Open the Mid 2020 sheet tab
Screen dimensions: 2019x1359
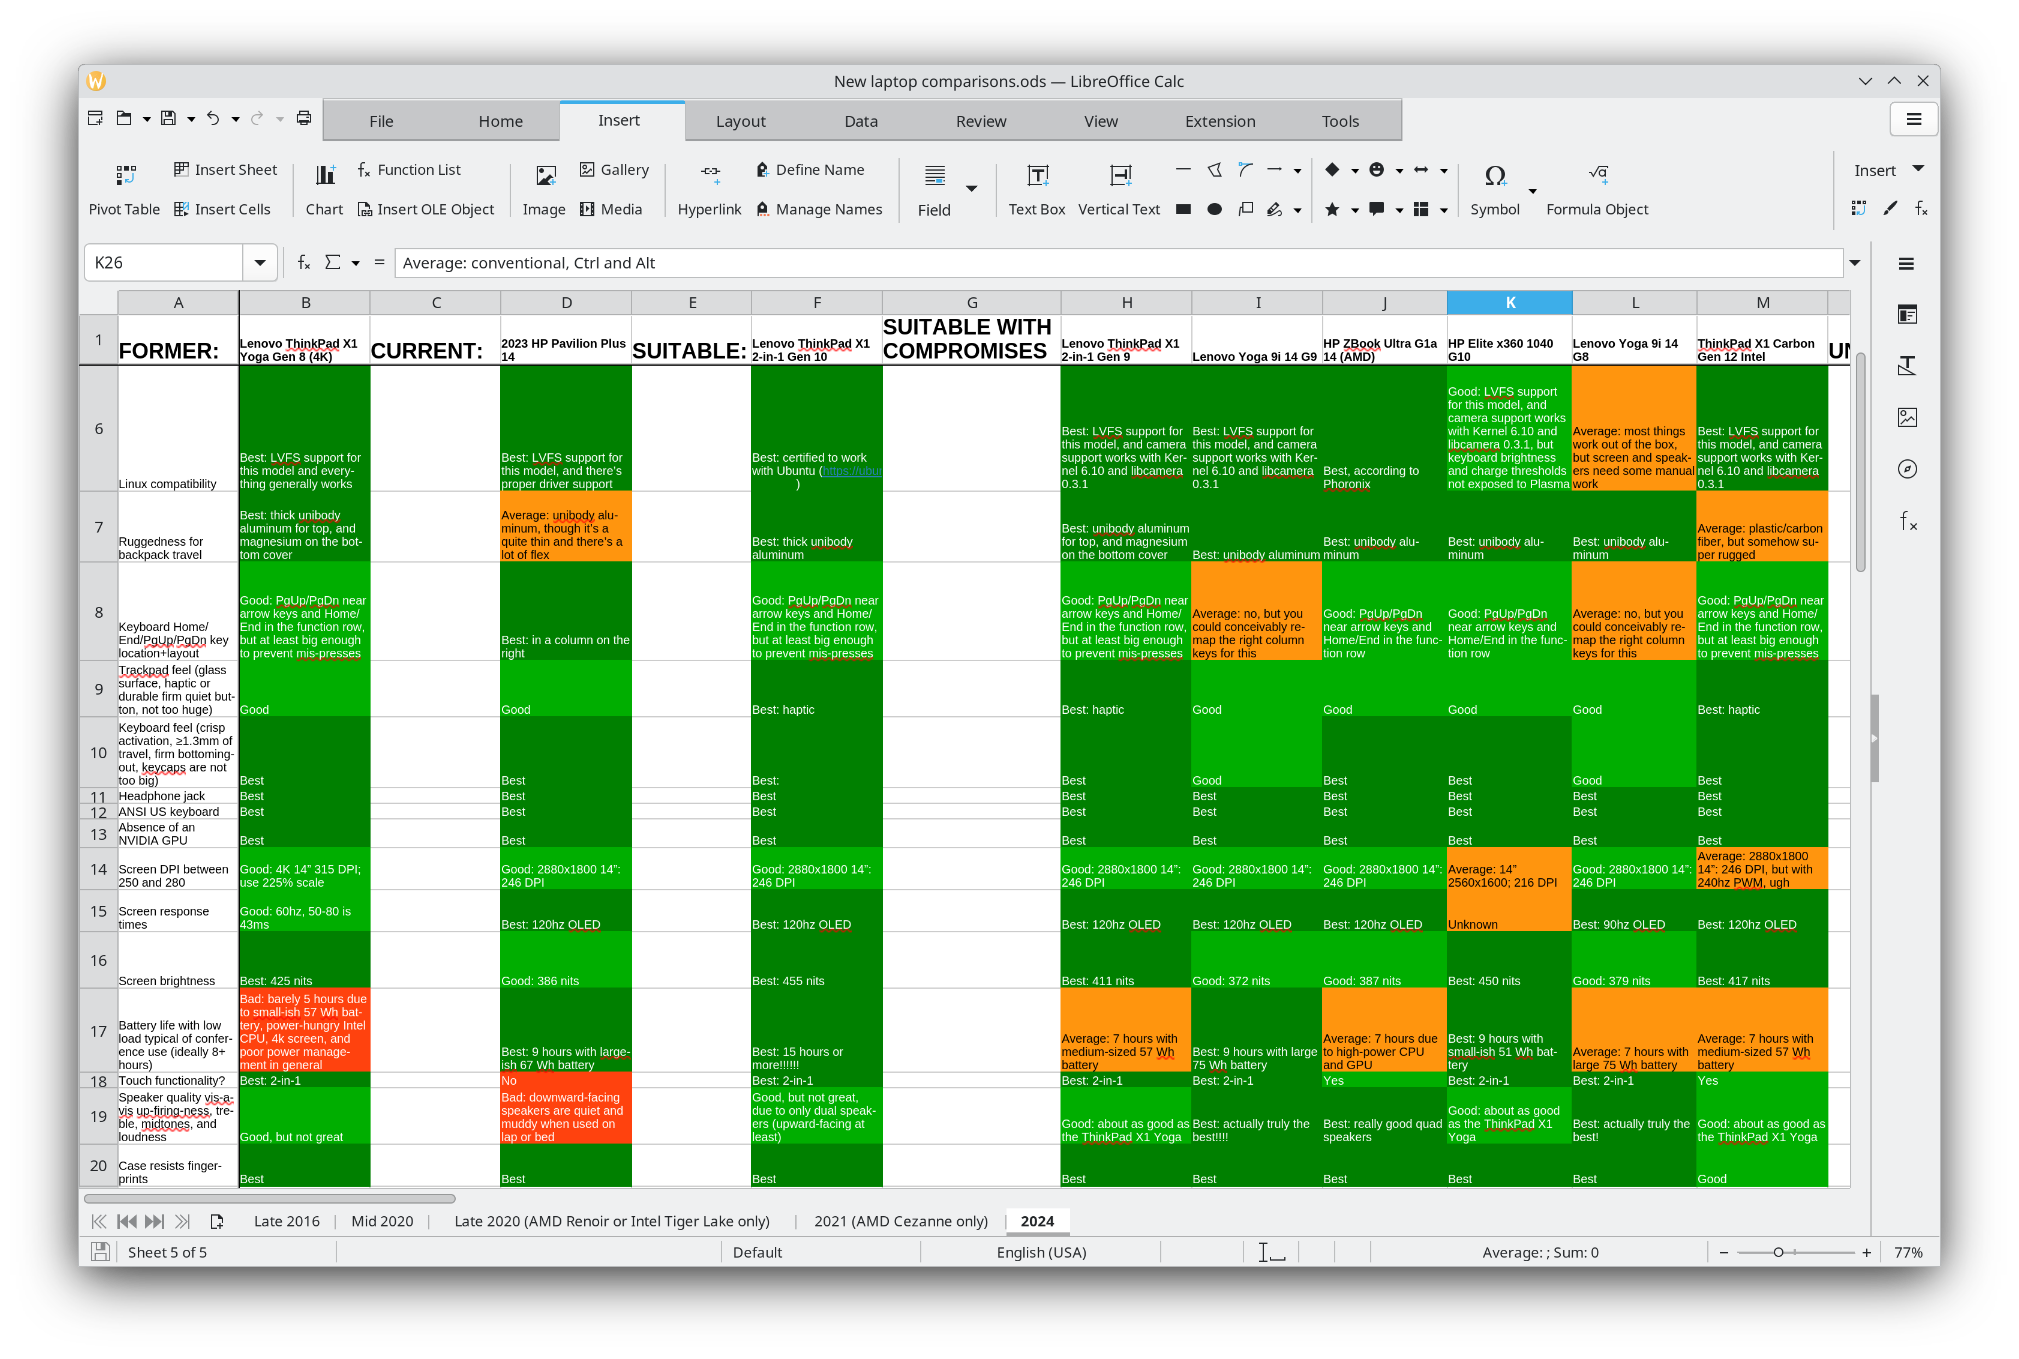(x=382, y=1221)
